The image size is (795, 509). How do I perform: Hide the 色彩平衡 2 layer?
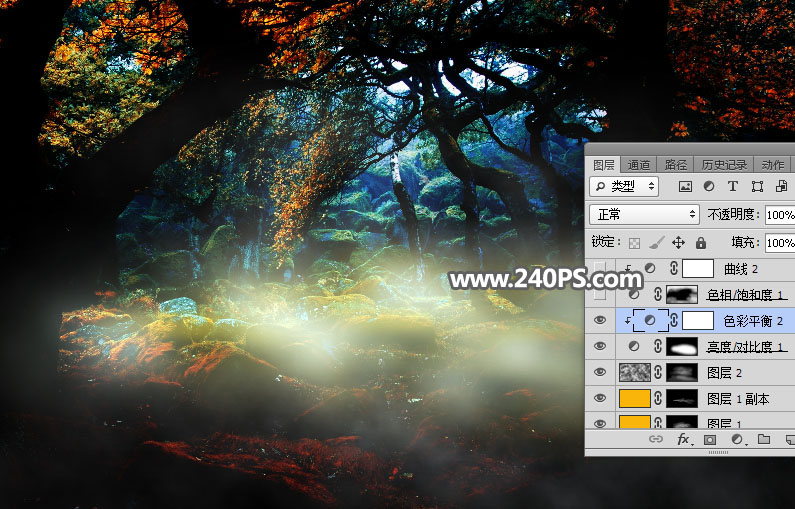click(600, 320)
